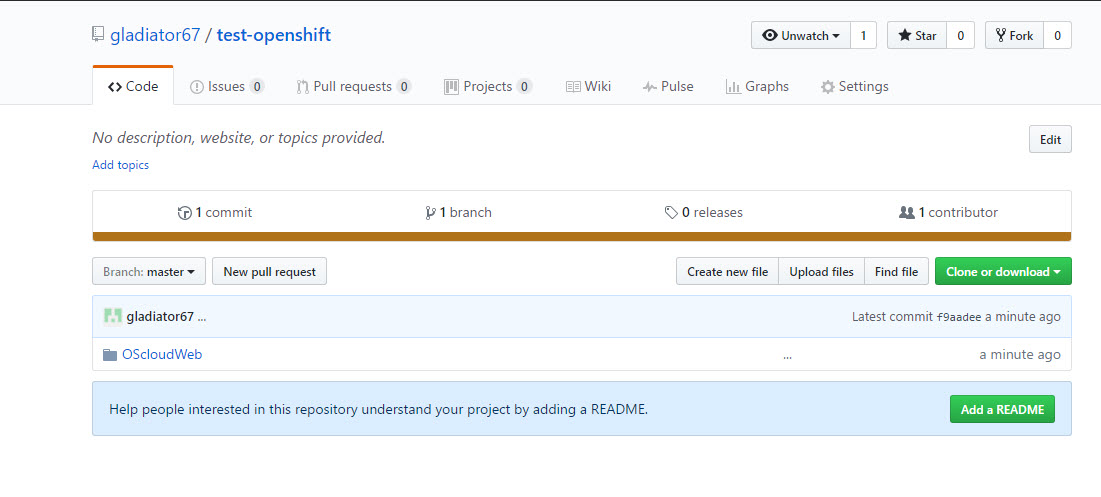Open the Pull requests tab
This screenshot has height=497, width=1101.
coord(352,86)
